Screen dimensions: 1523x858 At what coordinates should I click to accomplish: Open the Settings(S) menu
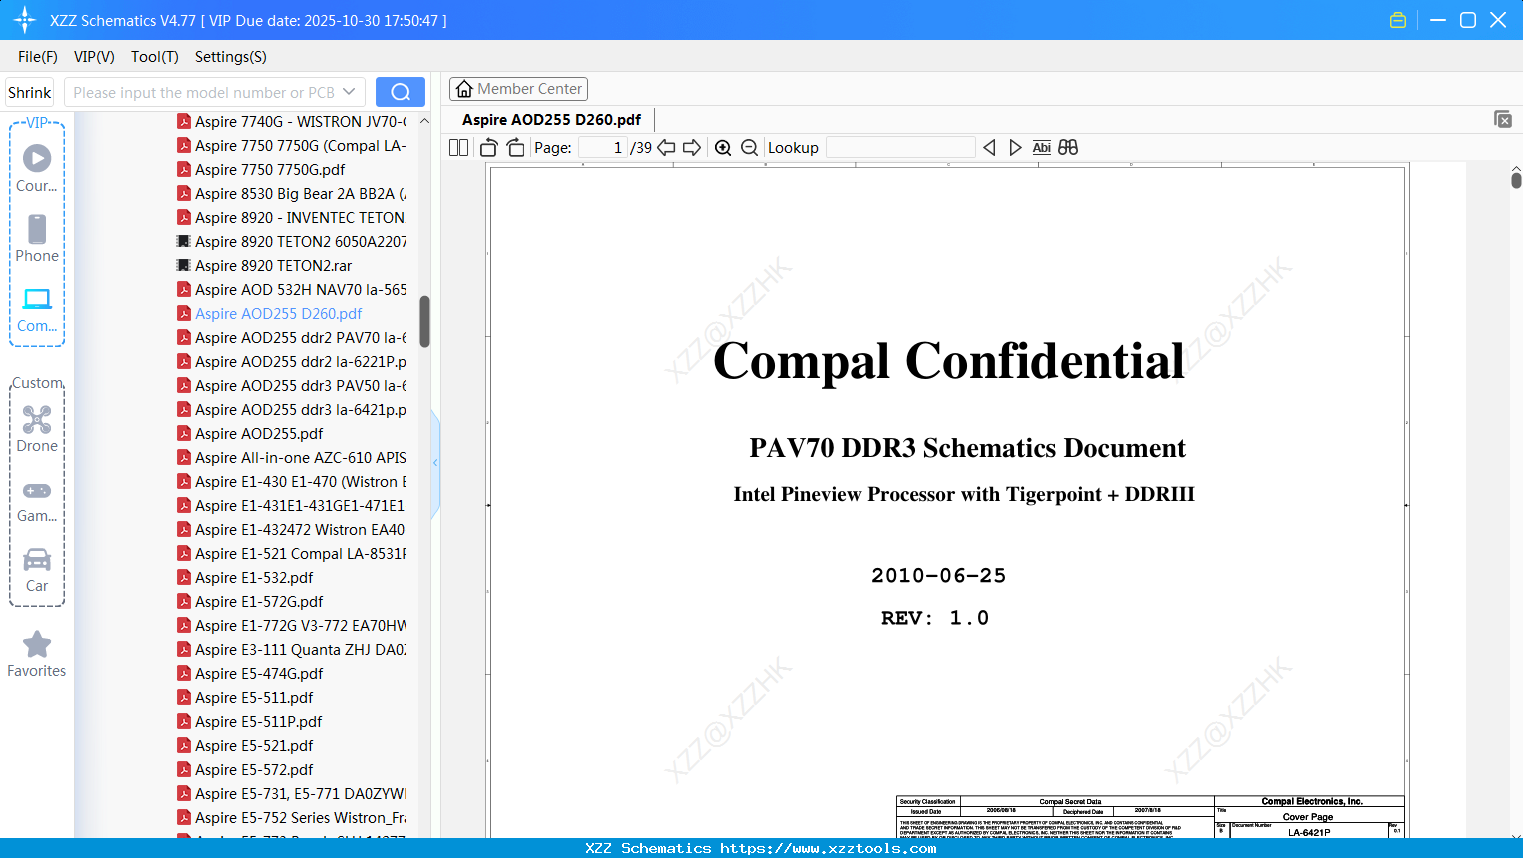click(x=230, y=57)
